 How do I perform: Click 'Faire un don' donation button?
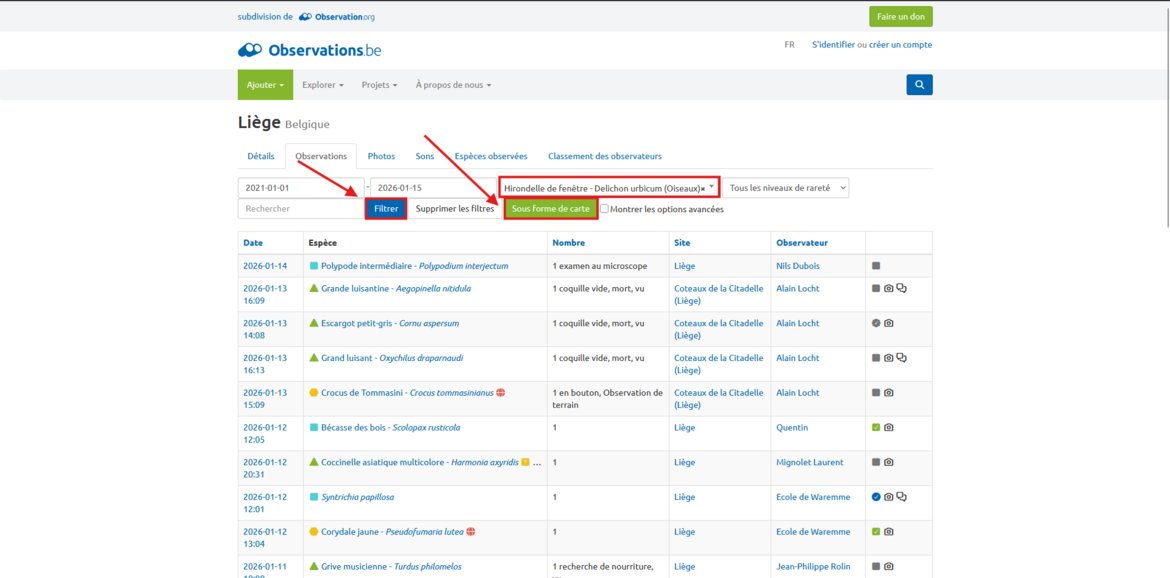tap(900, 17)
